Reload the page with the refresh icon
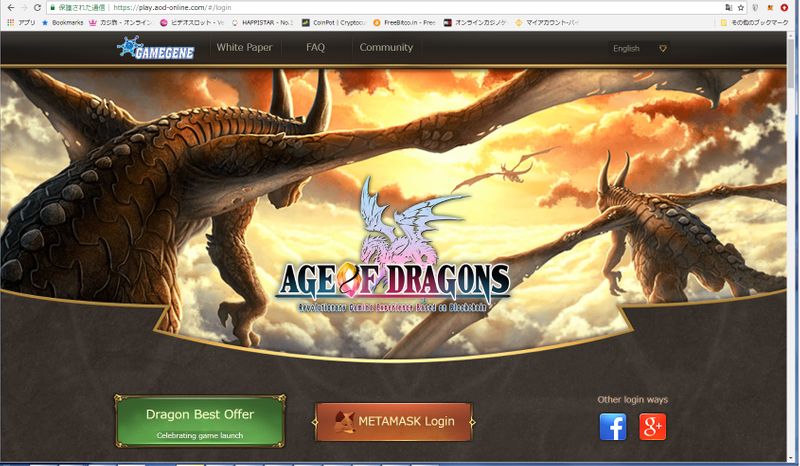This screenshot has width=800, height=466. [x=37, y=7]
